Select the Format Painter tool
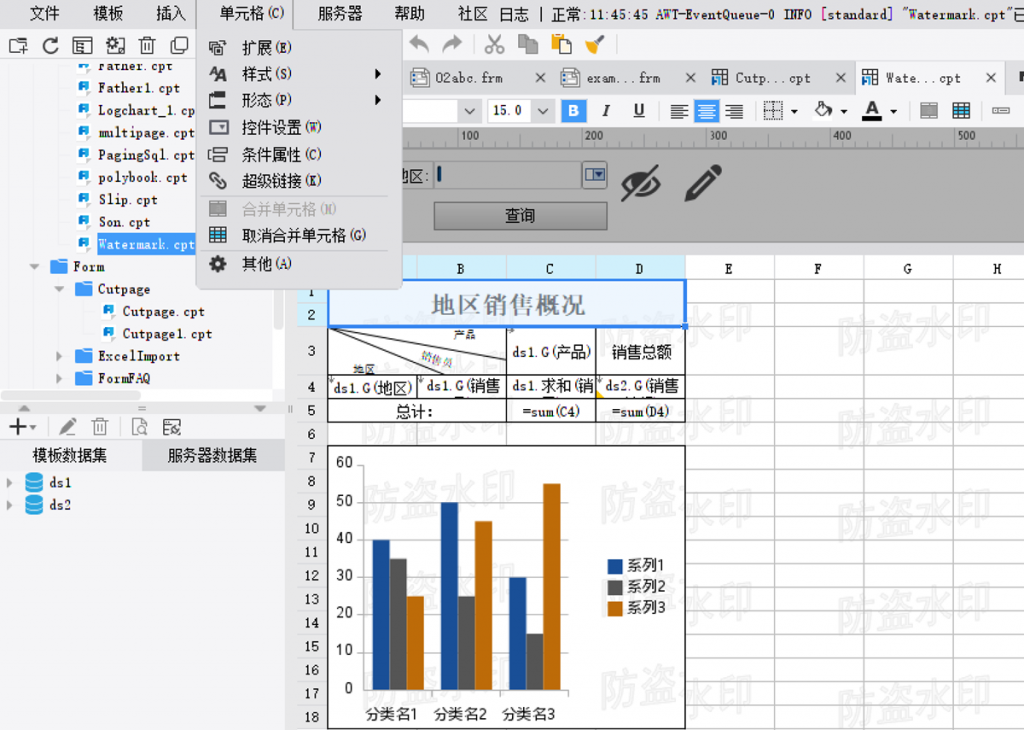 (x=593, y=44)
